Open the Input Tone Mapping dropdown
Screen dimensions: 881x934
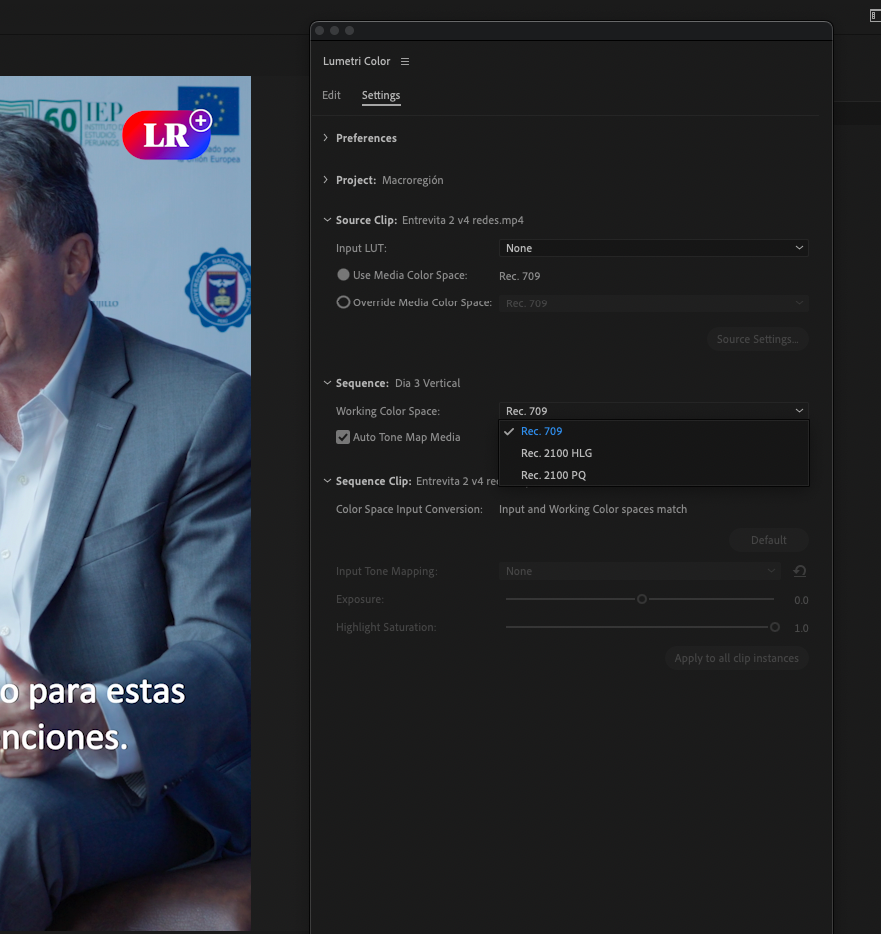pyautogui.click(x=640, y=571)
